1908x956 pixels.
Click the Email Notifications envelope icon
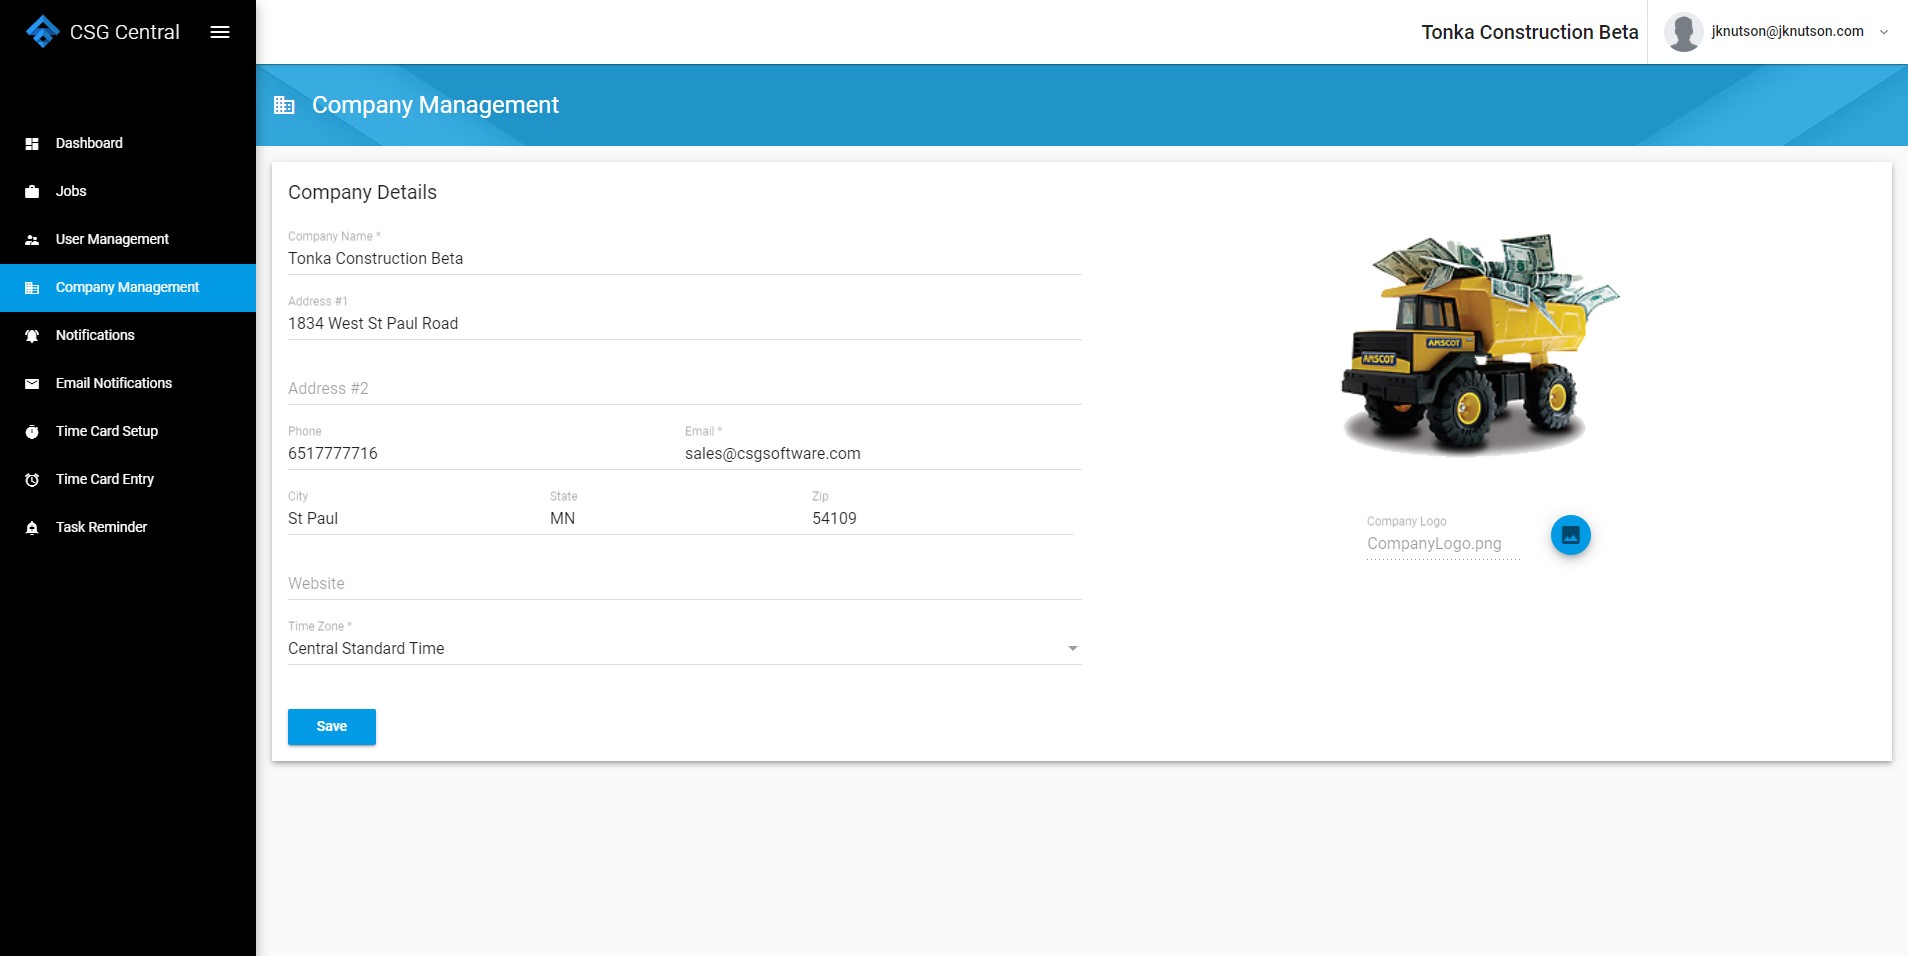click(x=32, y=384)
